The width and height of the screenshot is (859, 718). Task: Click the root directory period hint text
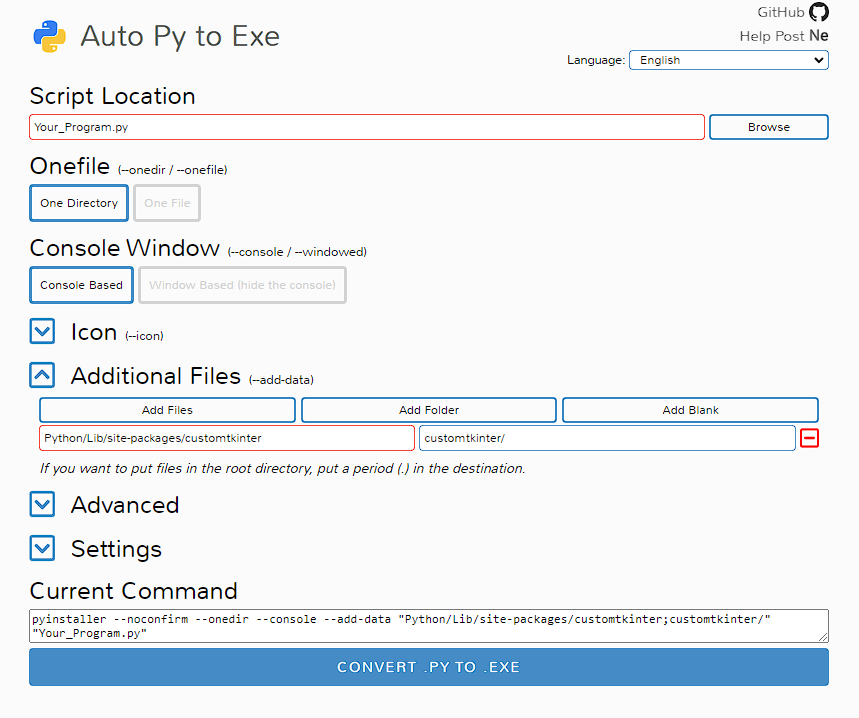point(283,469)
